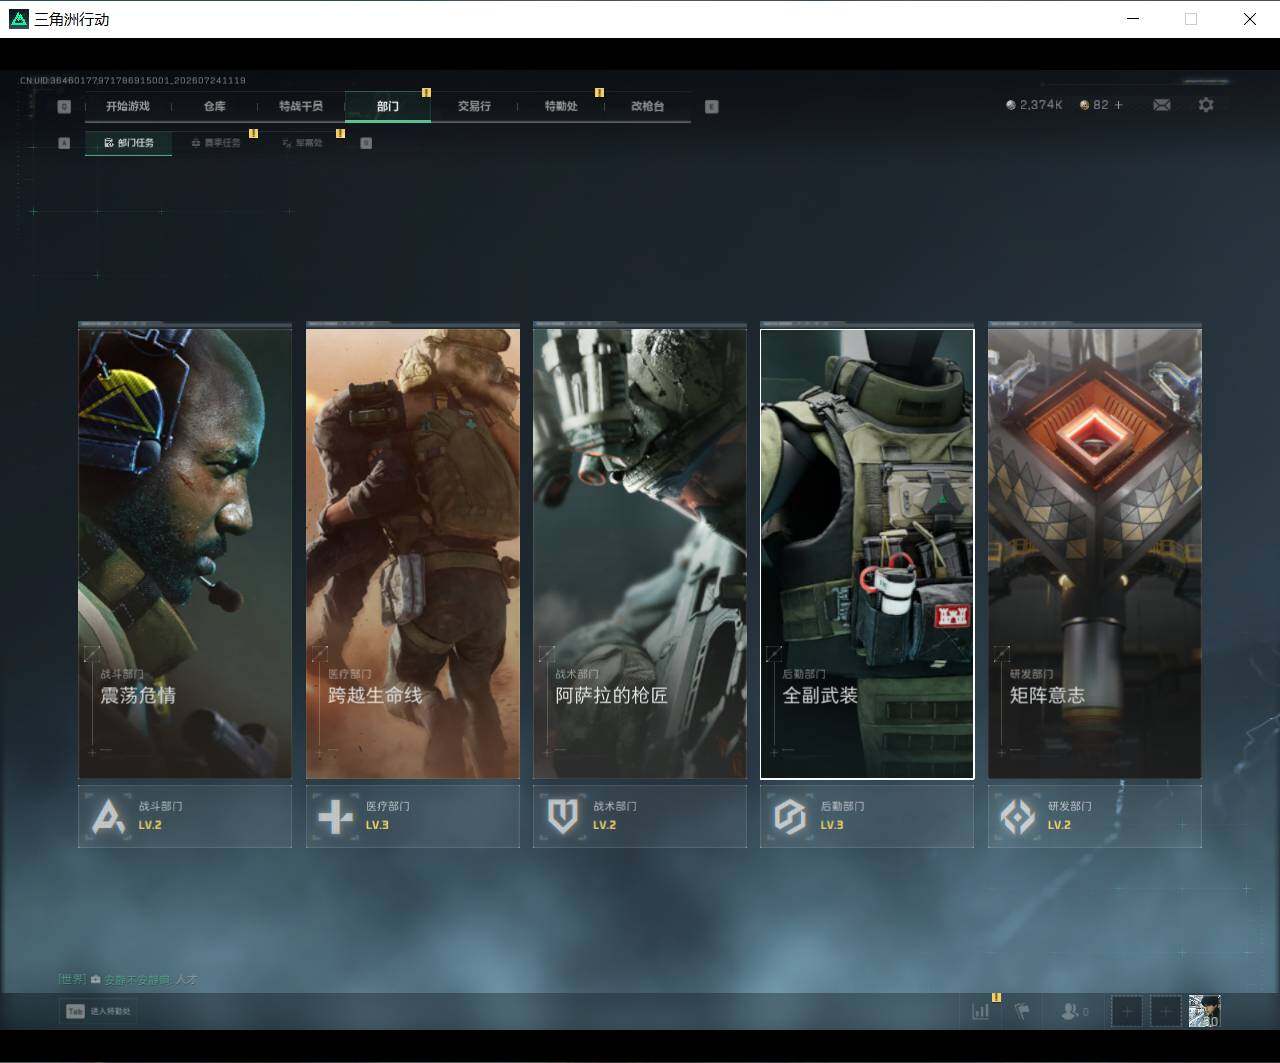Open the 特勤处 tab

pyautogui.click(x=561, y=106)
